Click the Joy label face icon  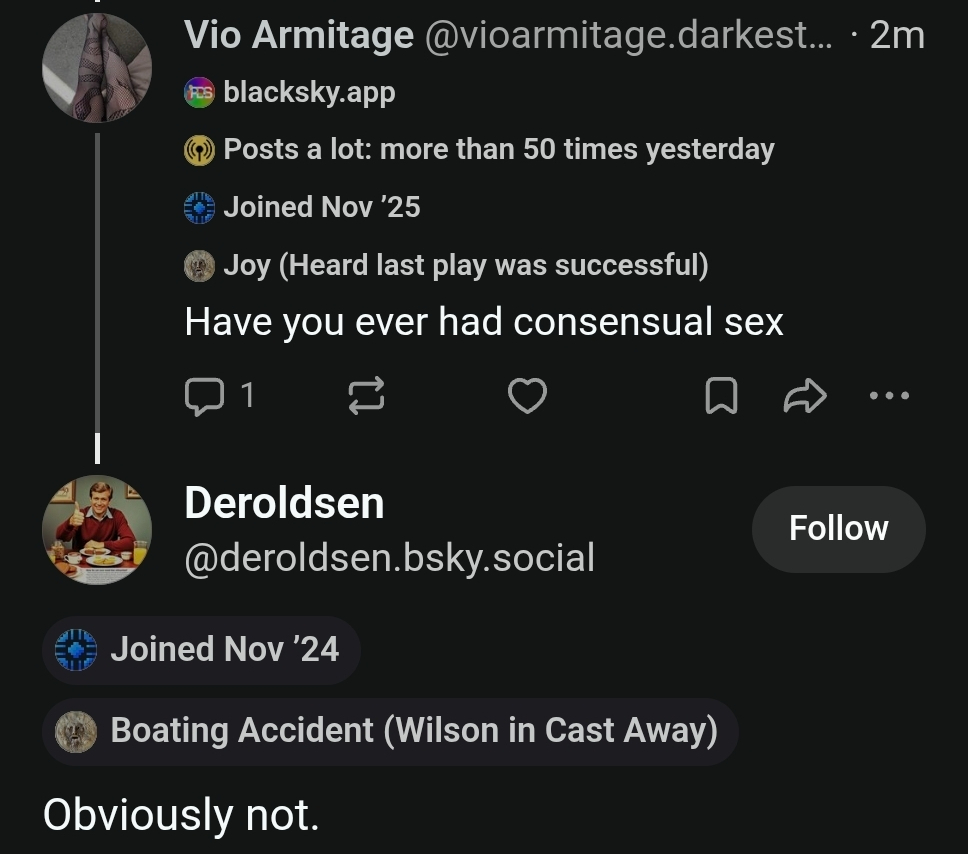(200, 266)
